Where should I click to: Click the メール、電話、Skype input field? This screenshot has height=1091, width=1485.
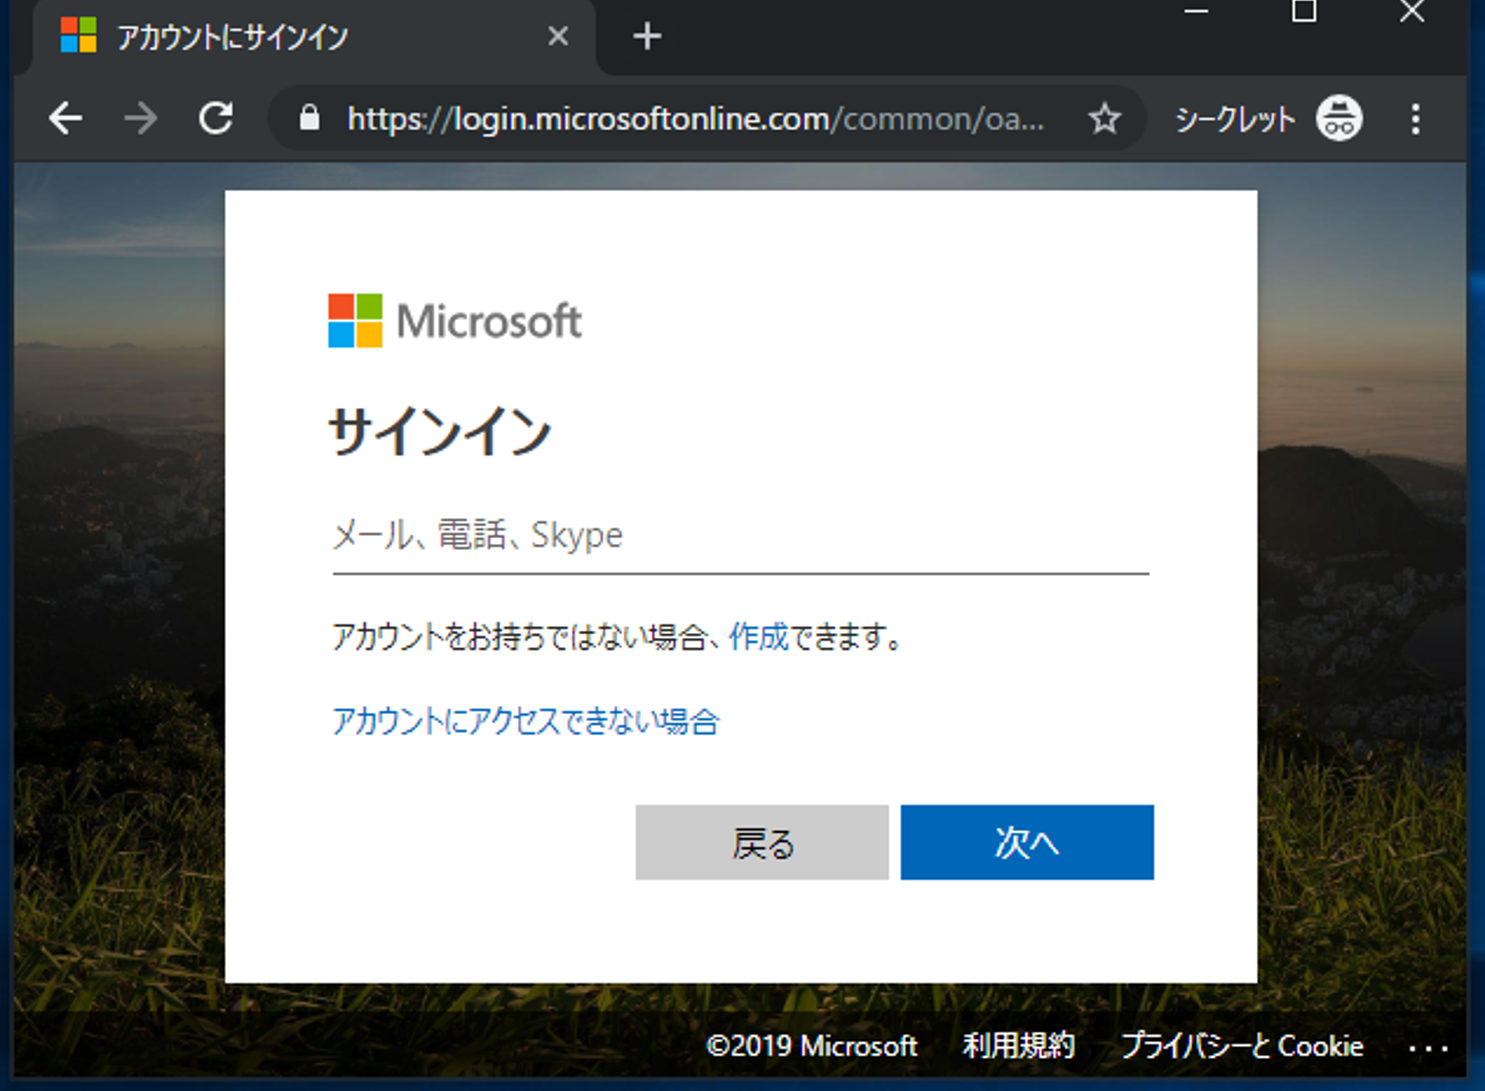pos(740,537)
